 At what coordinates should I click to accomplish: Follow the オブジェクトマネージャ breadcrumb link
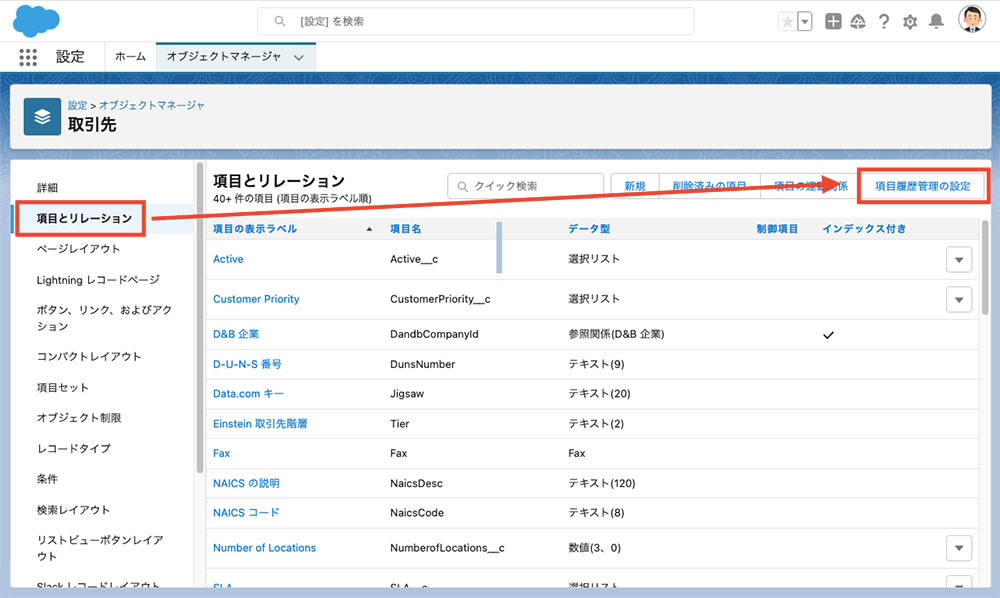click(152, 105)
